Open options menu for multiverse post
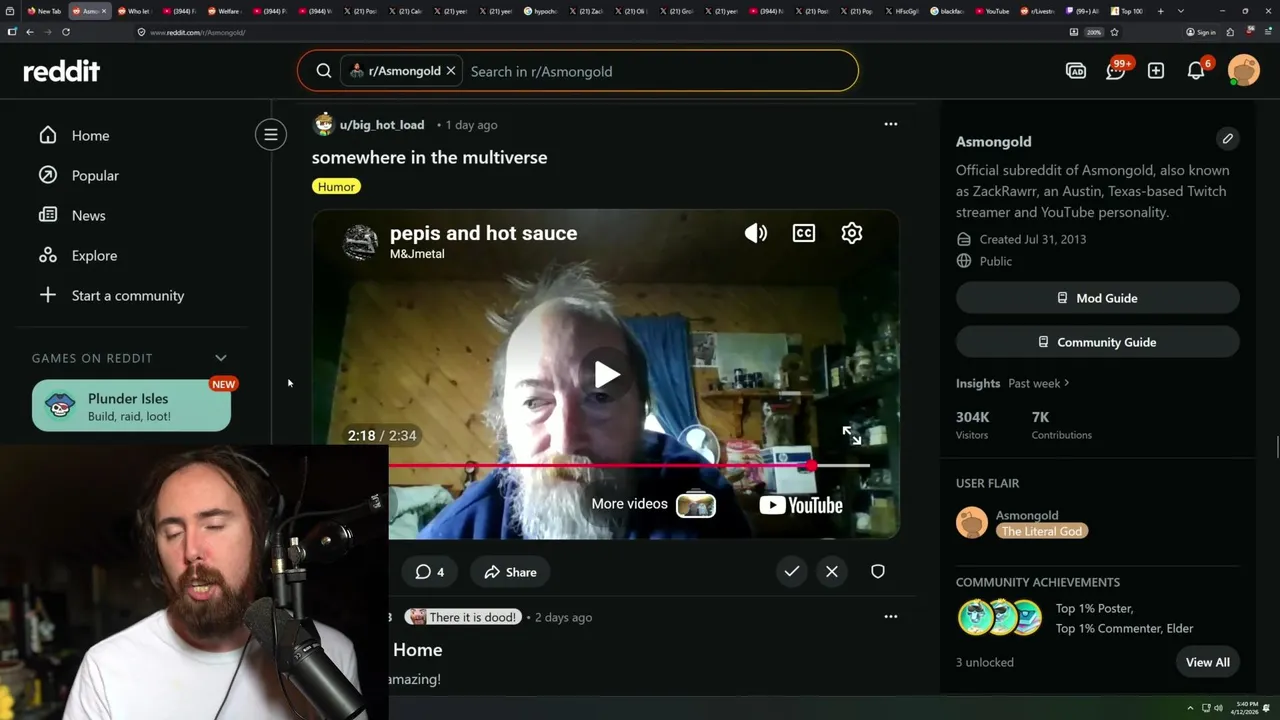The image size is (1280, 720). [x=890, y=124]
